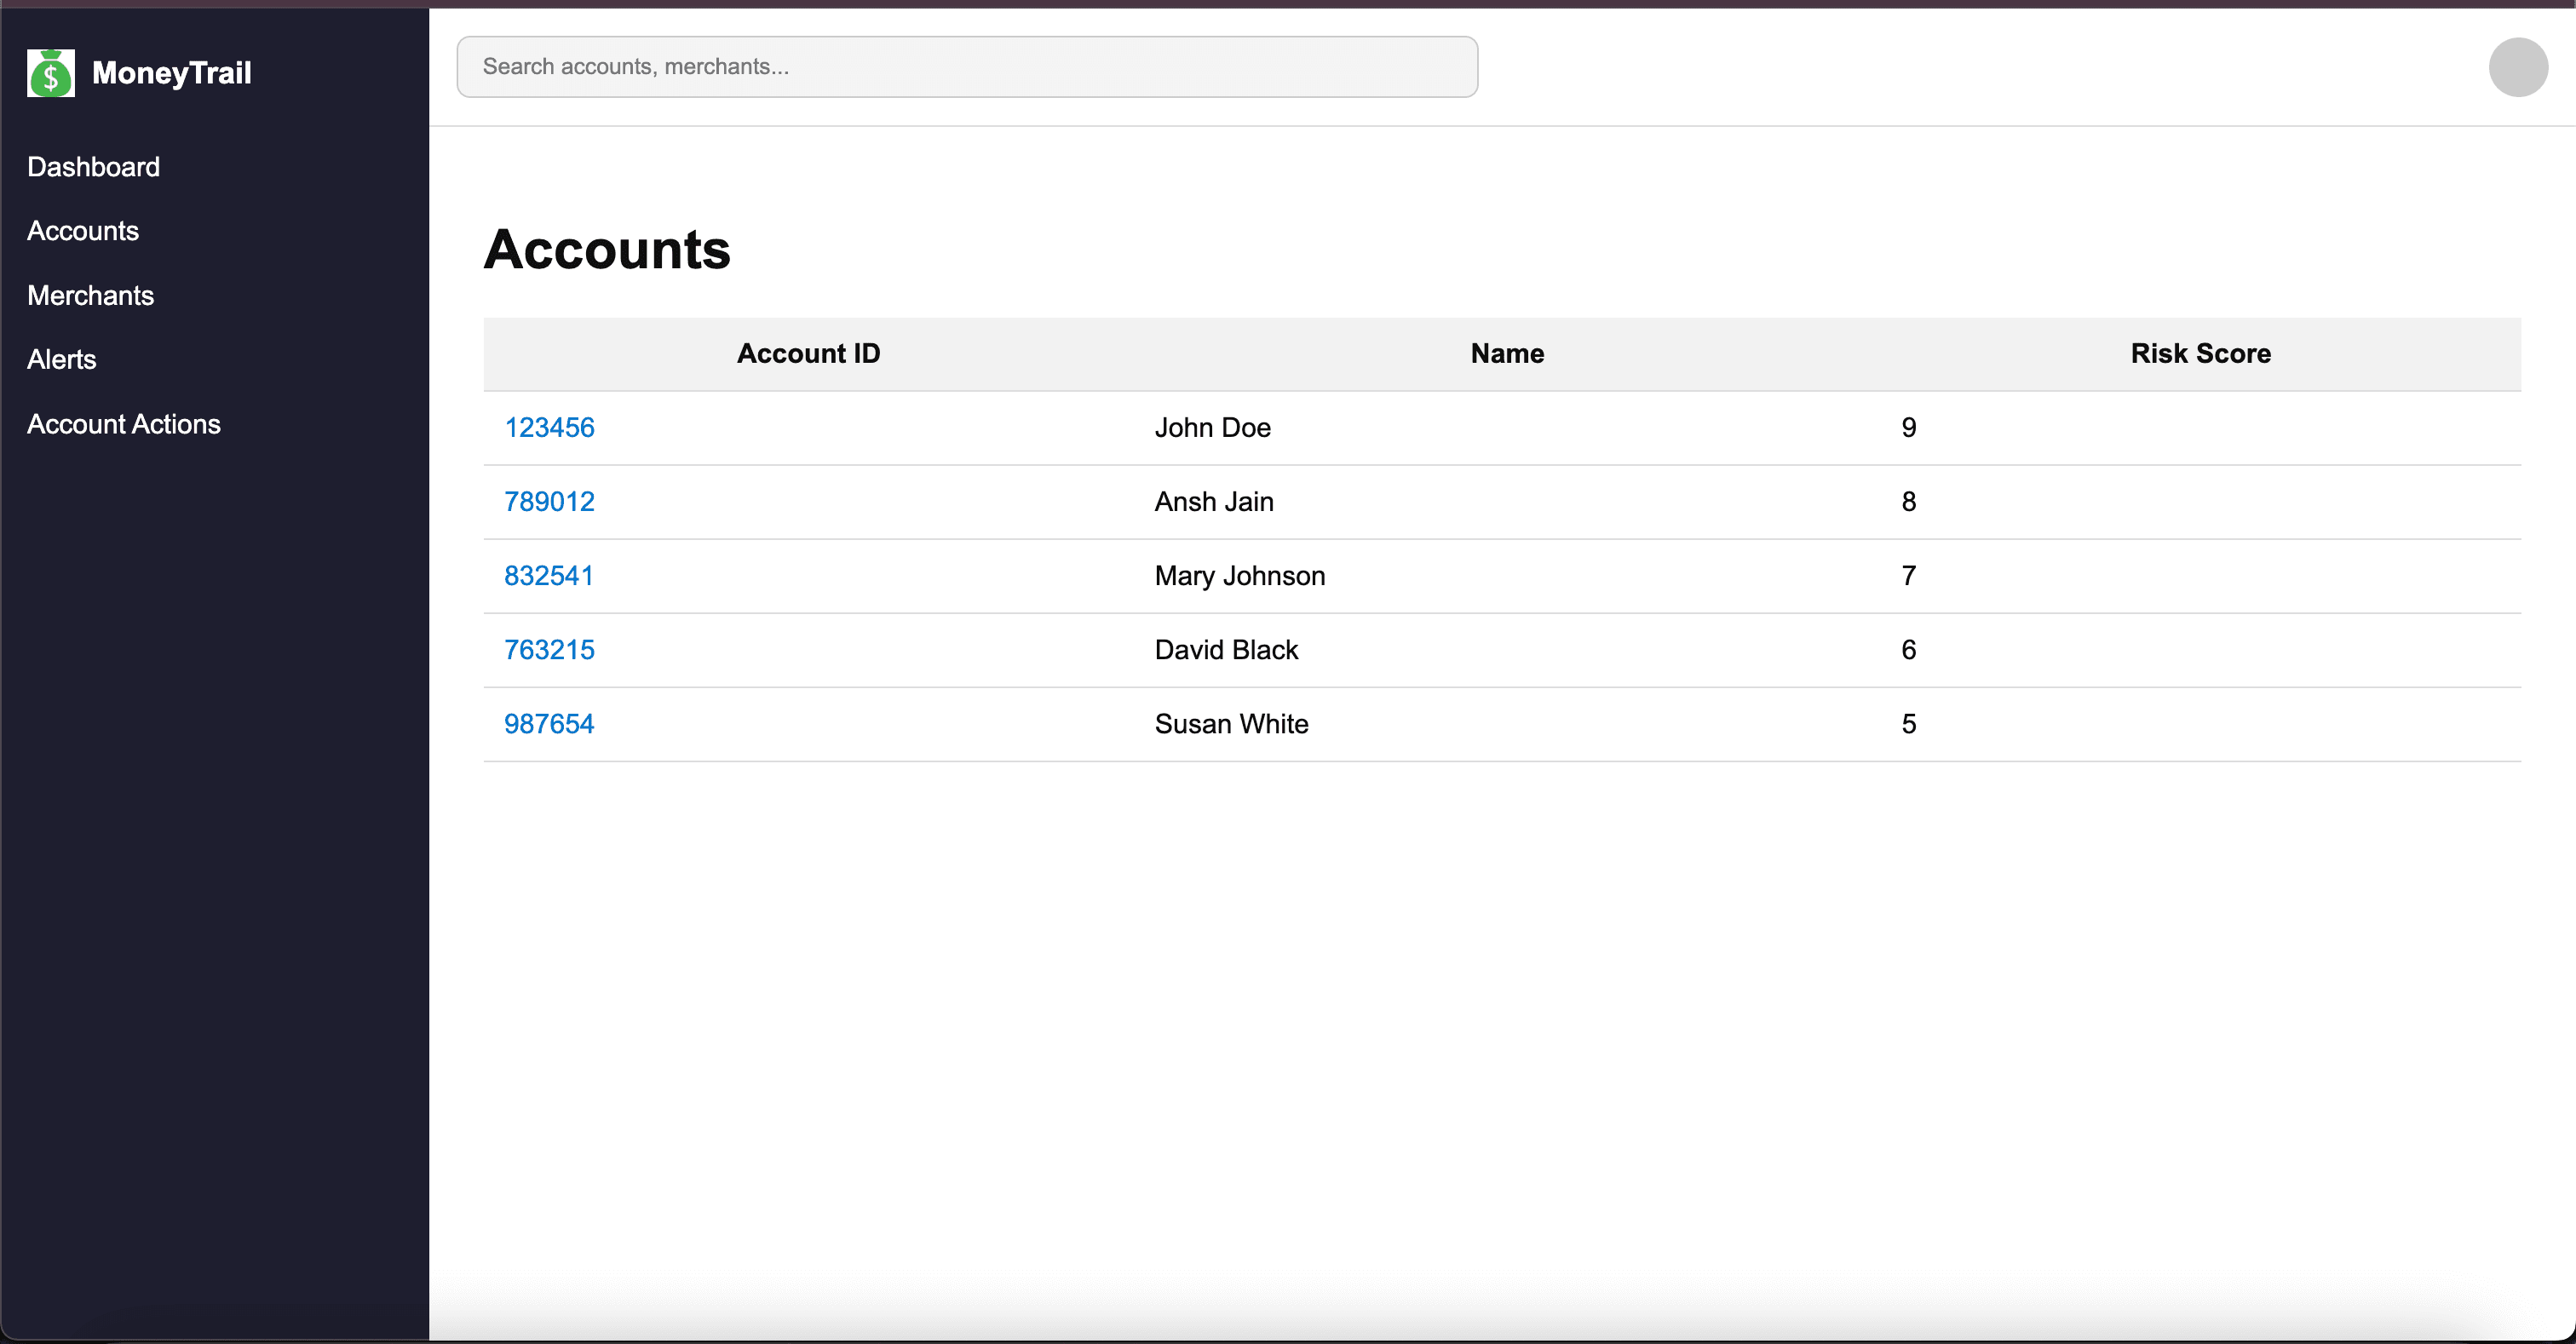
Task: Open the Accounts section from the sidebar
Action: click(x=83, y=231)
